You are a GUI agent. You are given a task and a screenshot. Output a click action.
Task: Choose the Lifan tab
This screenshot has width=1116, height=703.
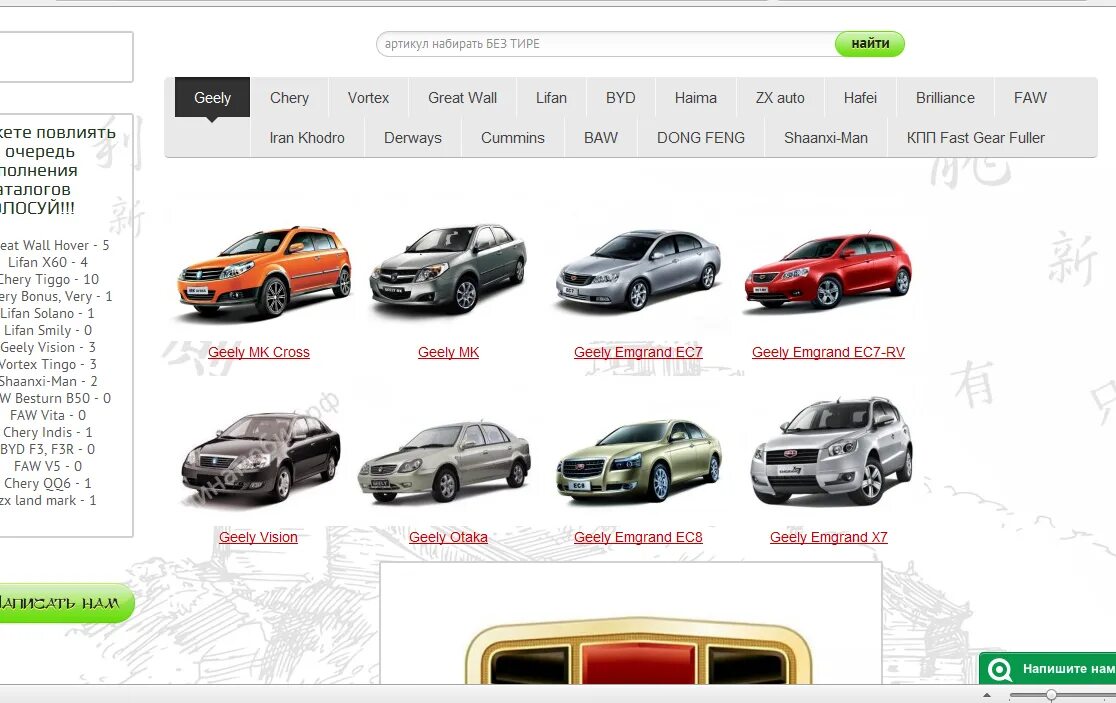tap(551, 97)
